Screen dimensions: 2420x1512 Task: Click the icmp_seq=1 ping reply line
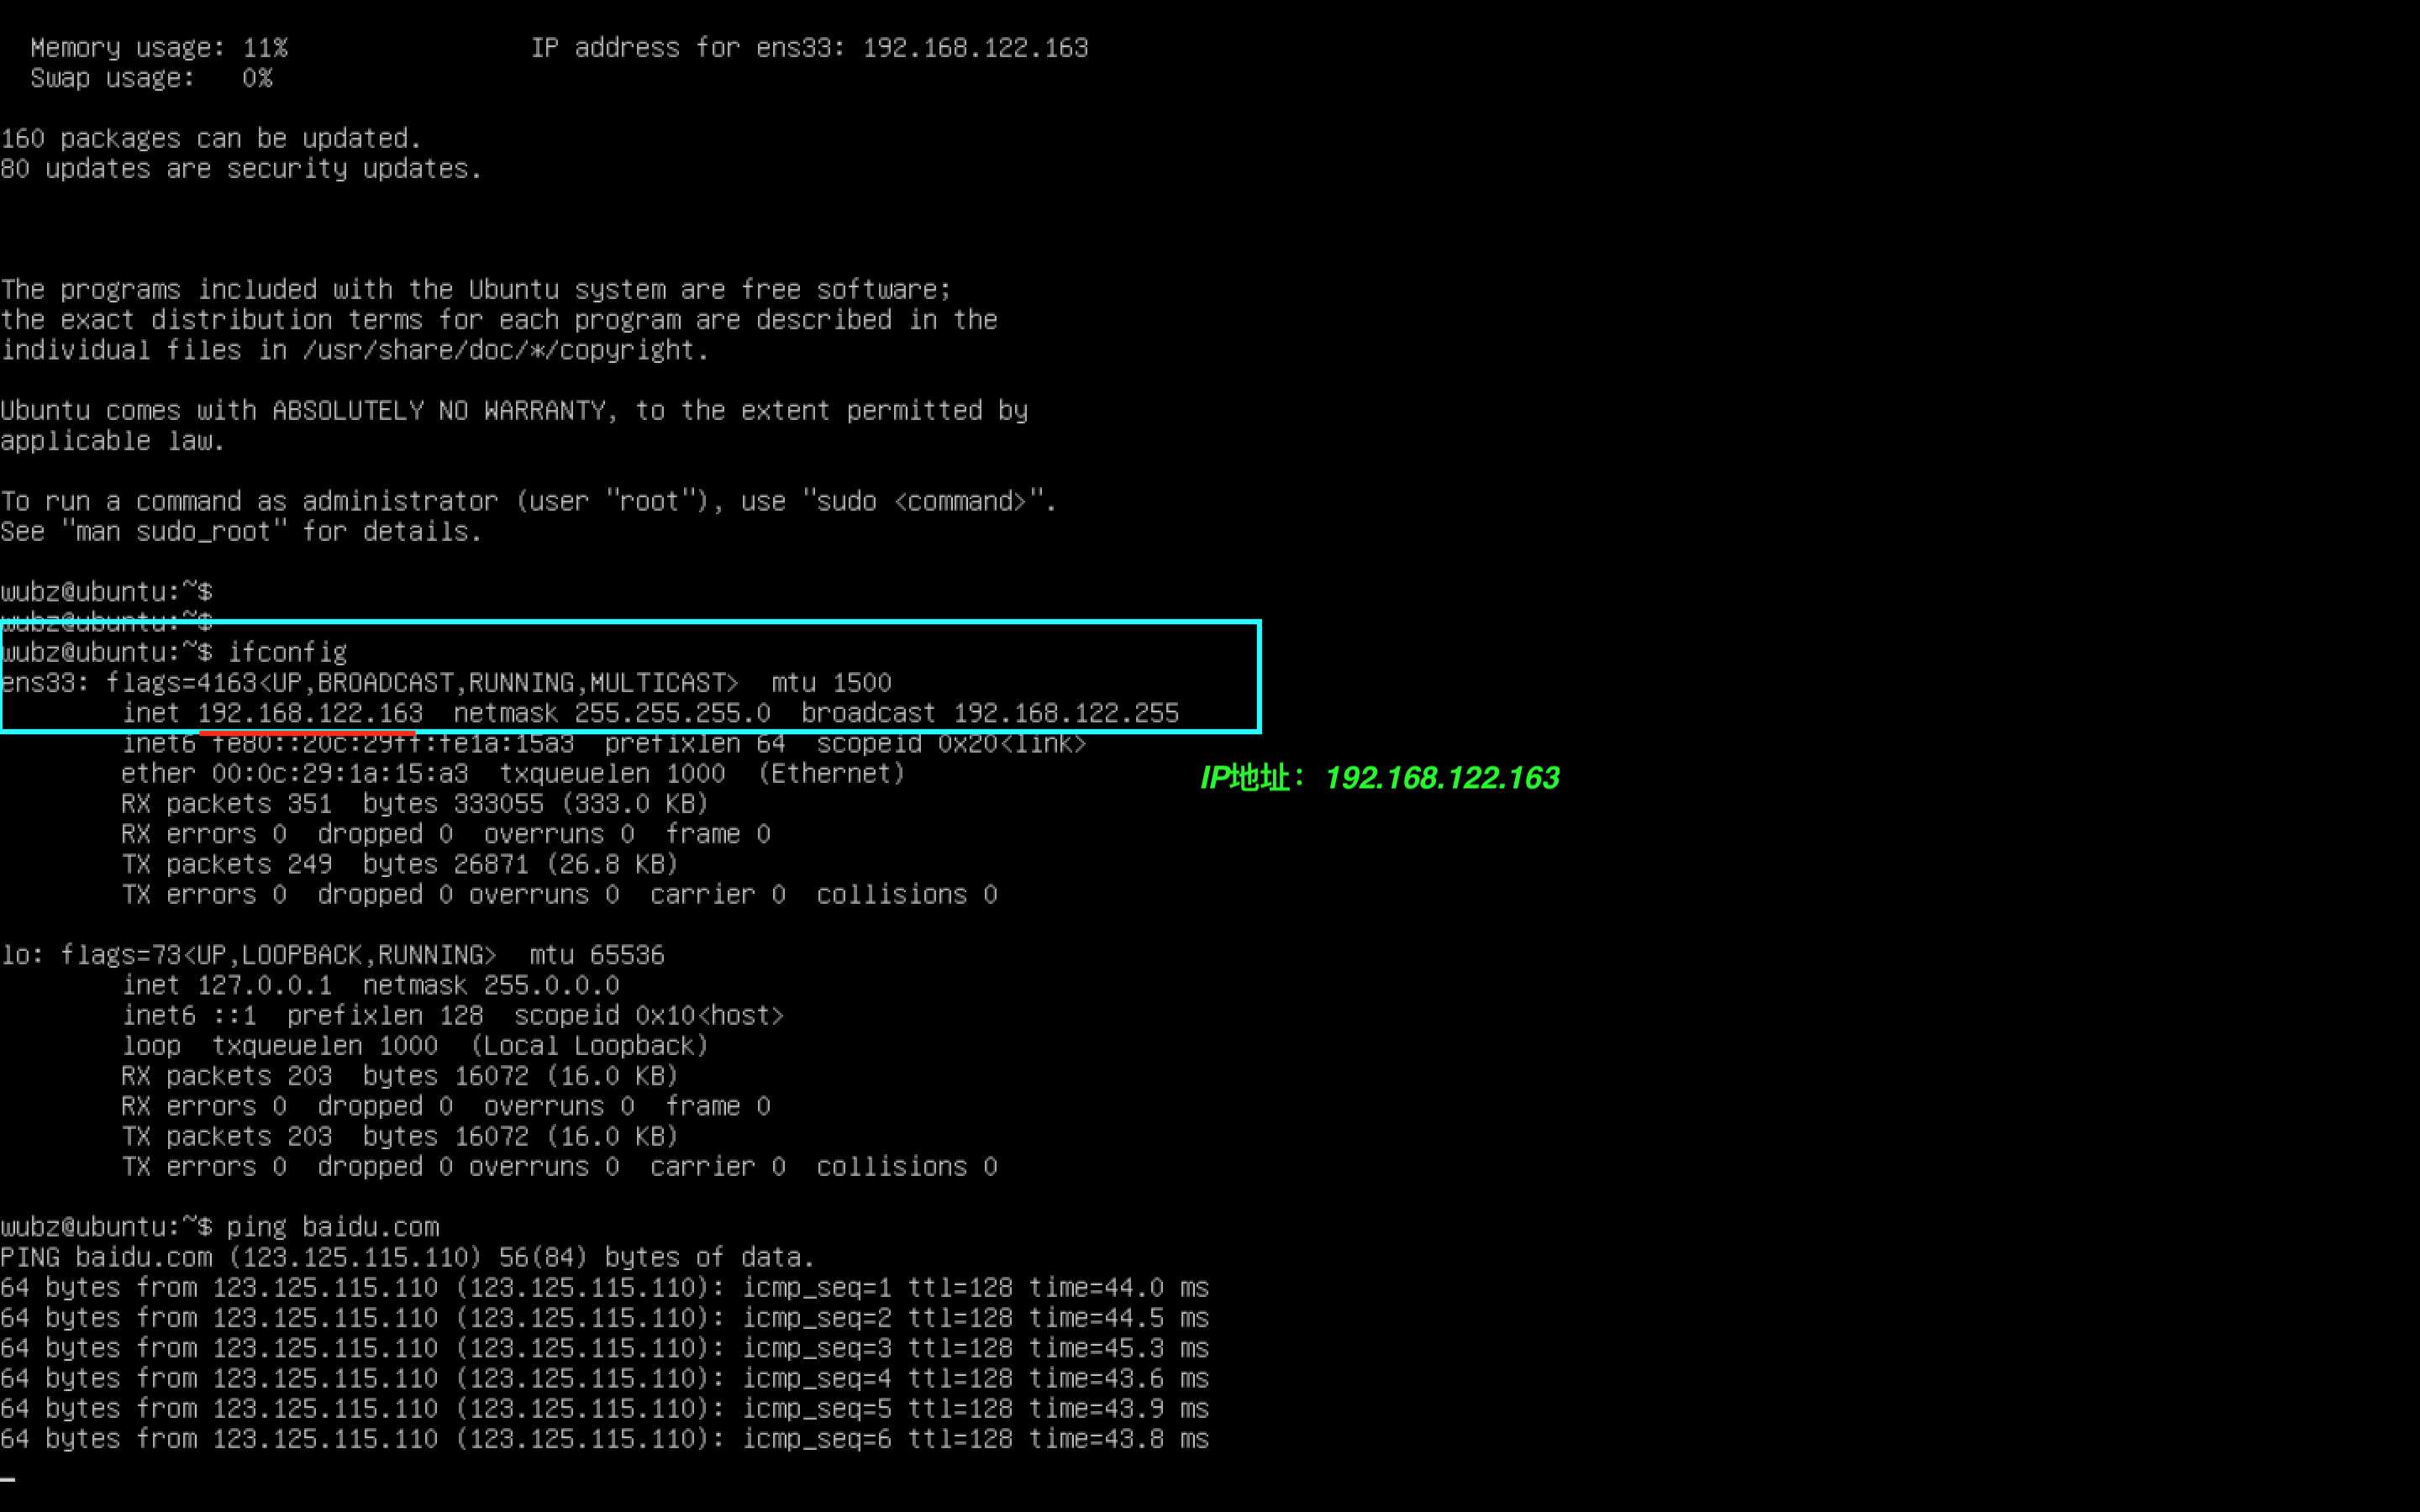point(605,1288)
